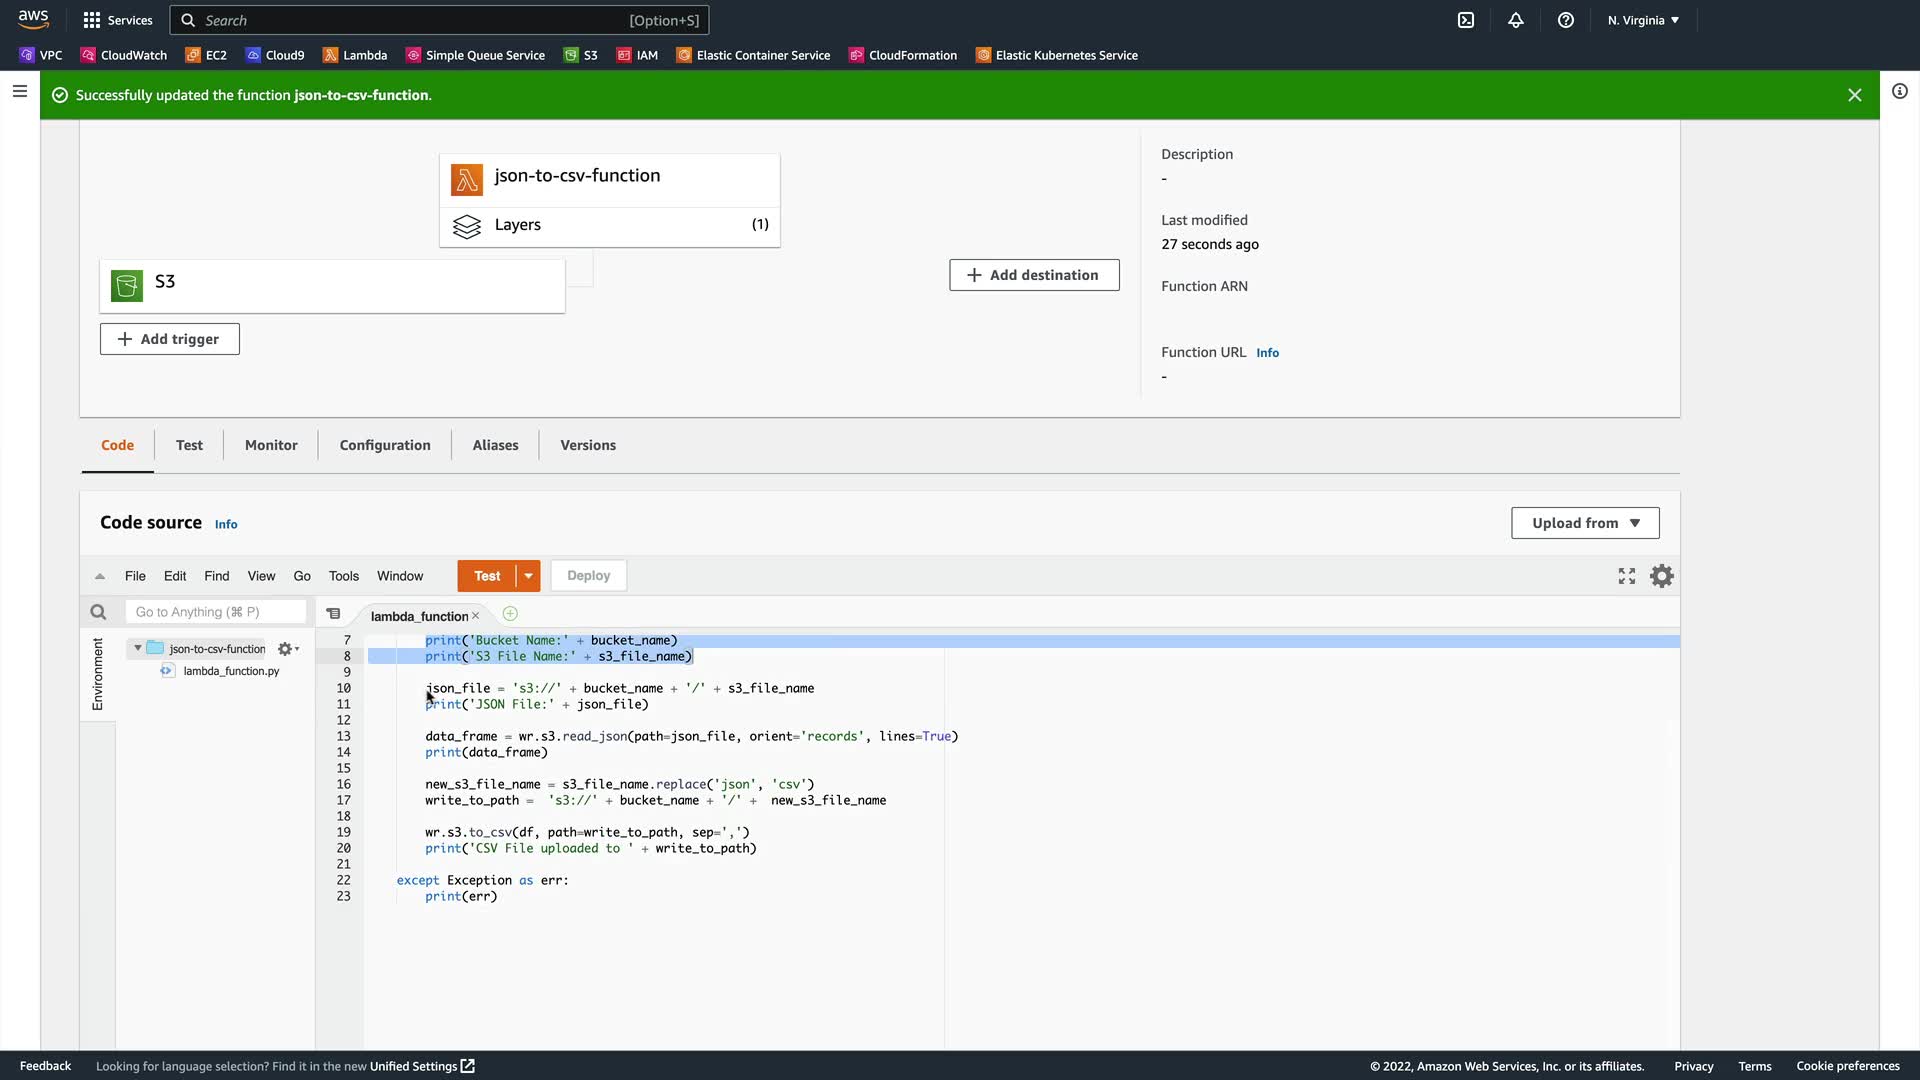The image size is (1920, 1080).
Task: Open the editor settings gear icon
Action: [1661, 576]
